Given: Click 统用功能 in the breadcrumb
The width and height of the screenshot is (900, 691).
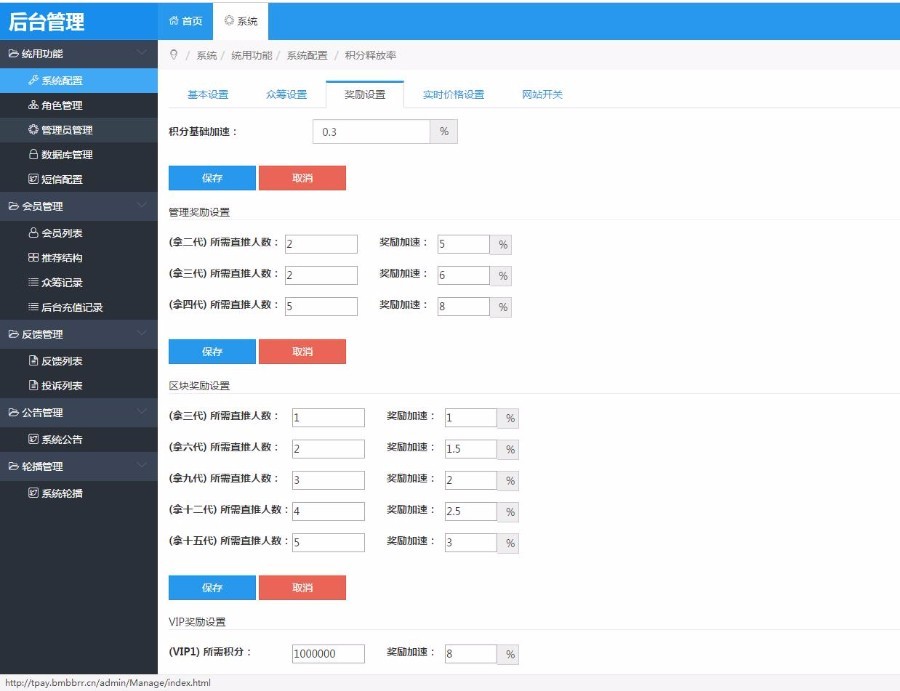Looking at the screenshot, I should [x=251, y=55].
